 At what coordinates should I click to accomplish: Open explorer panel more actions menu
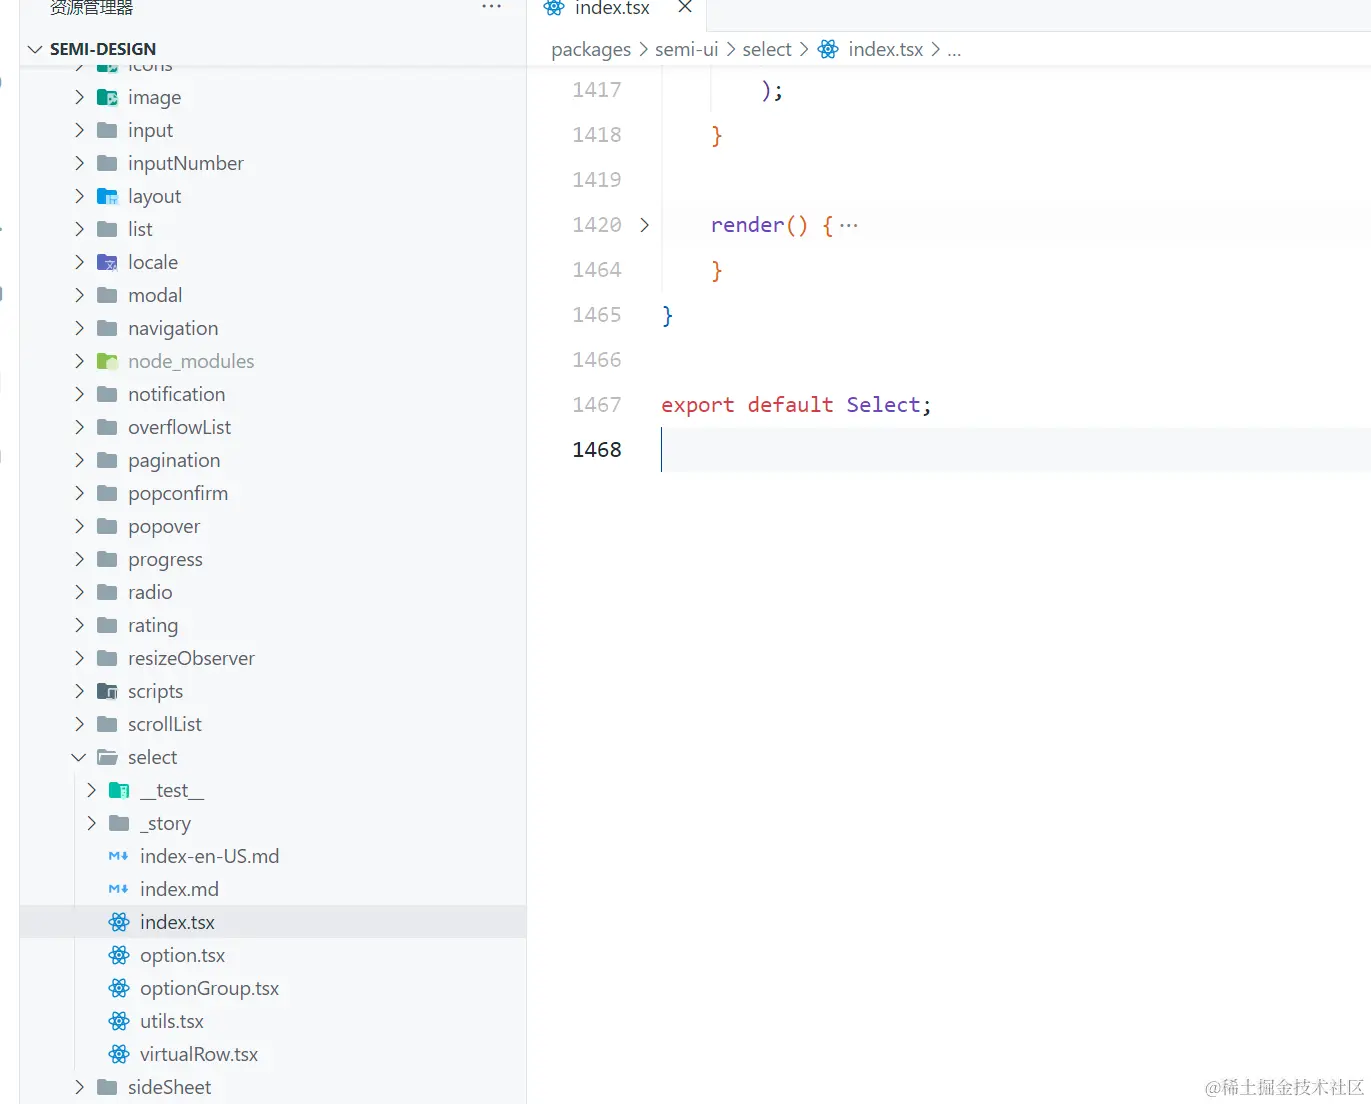coord(491,7)
